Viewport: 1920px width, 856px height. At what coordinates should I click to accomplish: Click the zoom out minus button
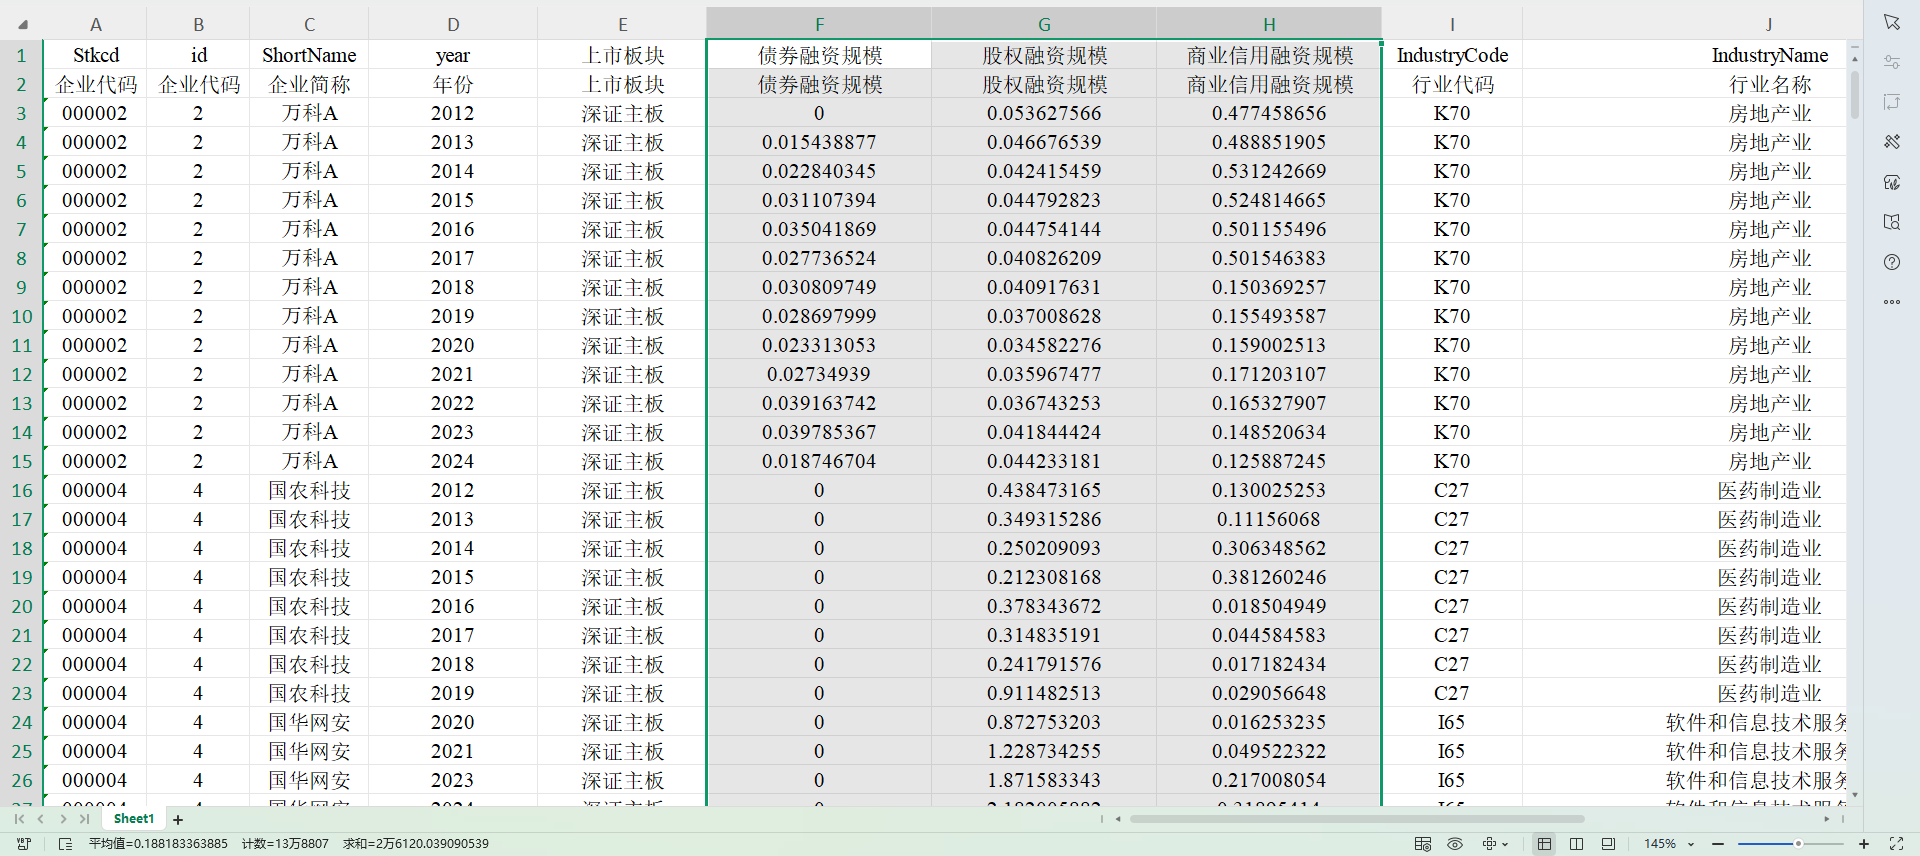coord(1718,844)
